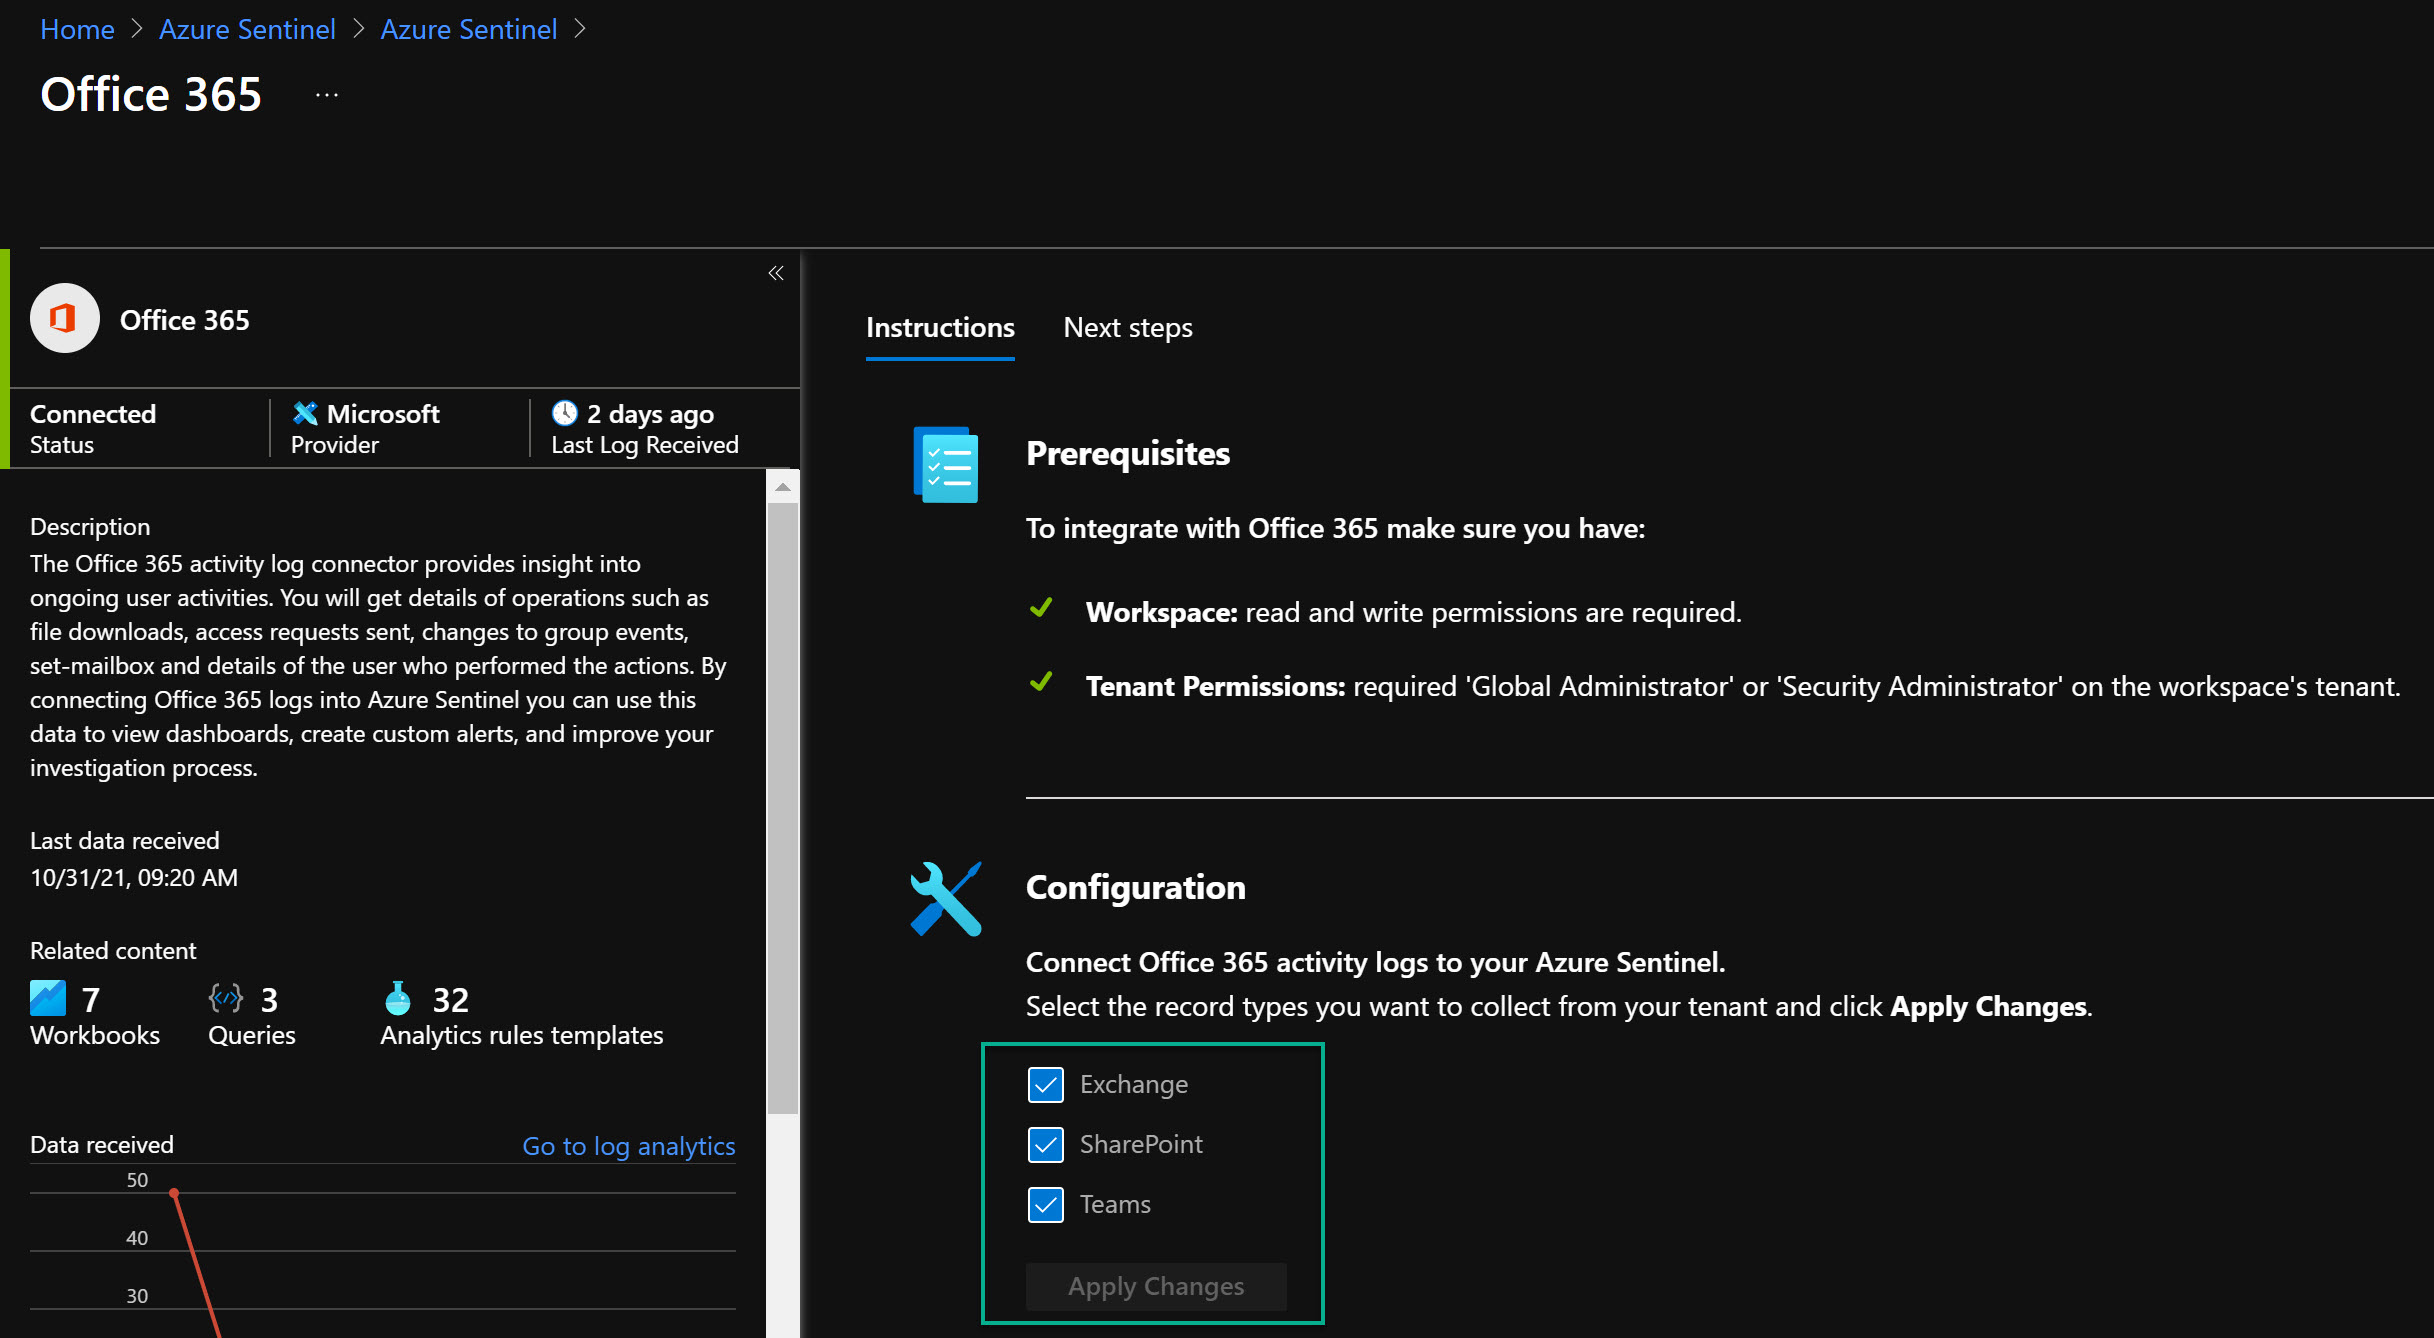The width and height of the screenshot is (2434, 1338).
Task: Uncheck the Exchange checkbox
Action: tap(1046, 1085)
